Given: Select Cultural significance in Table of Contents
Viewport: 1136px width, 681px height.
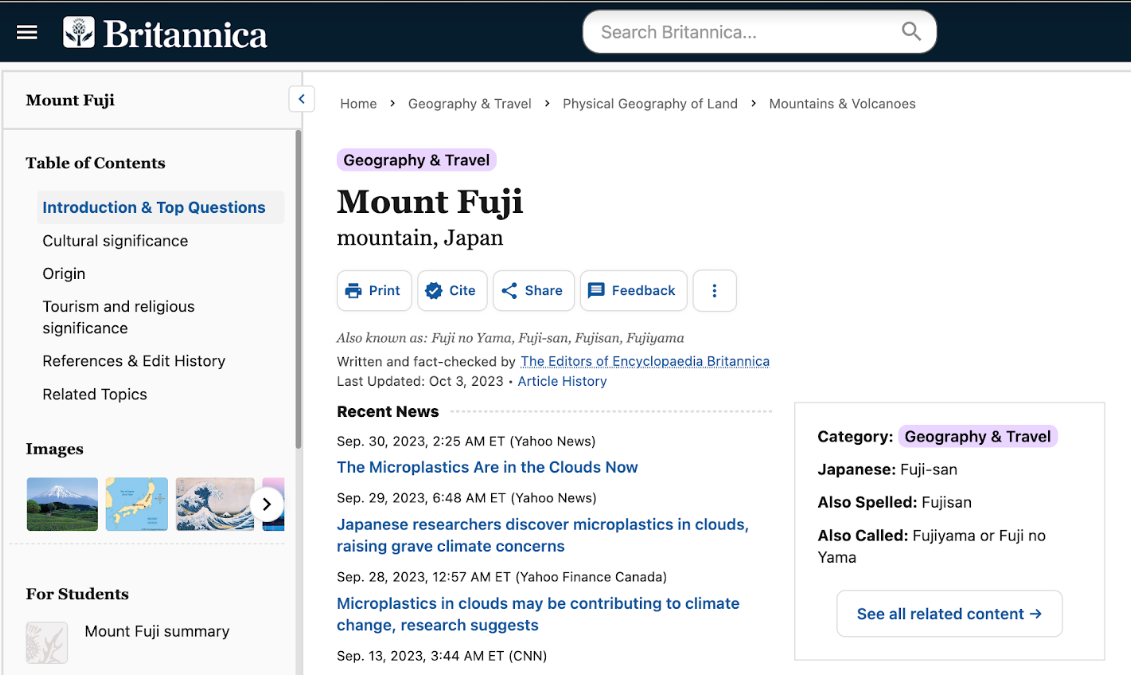Looking at the screenshot, I should coord(115,241).
